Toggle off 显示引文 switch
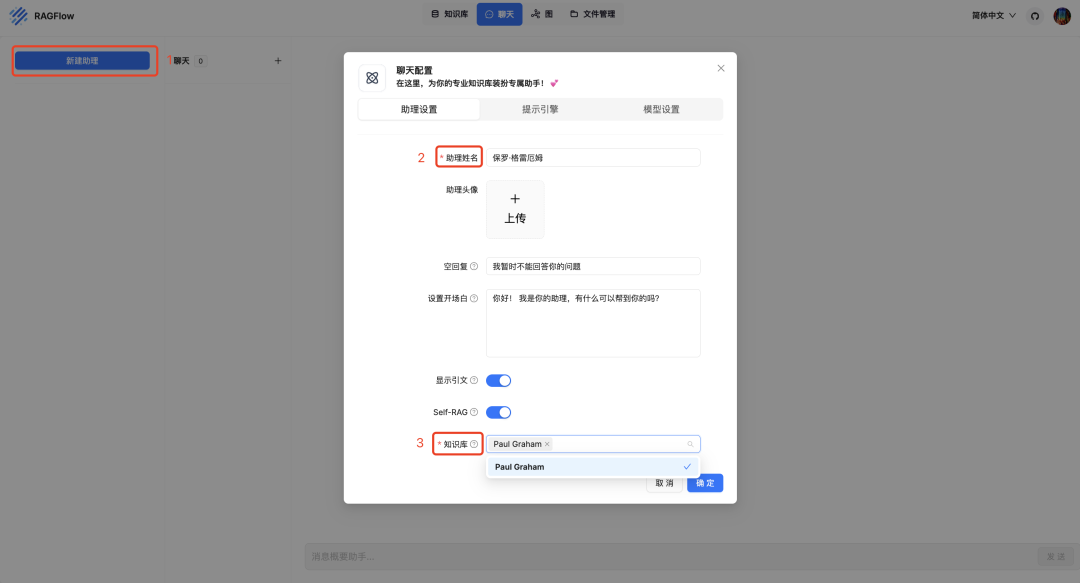The width and height of the screenshot is (1080, 583). pyautogui.click(x=498, y=380)
